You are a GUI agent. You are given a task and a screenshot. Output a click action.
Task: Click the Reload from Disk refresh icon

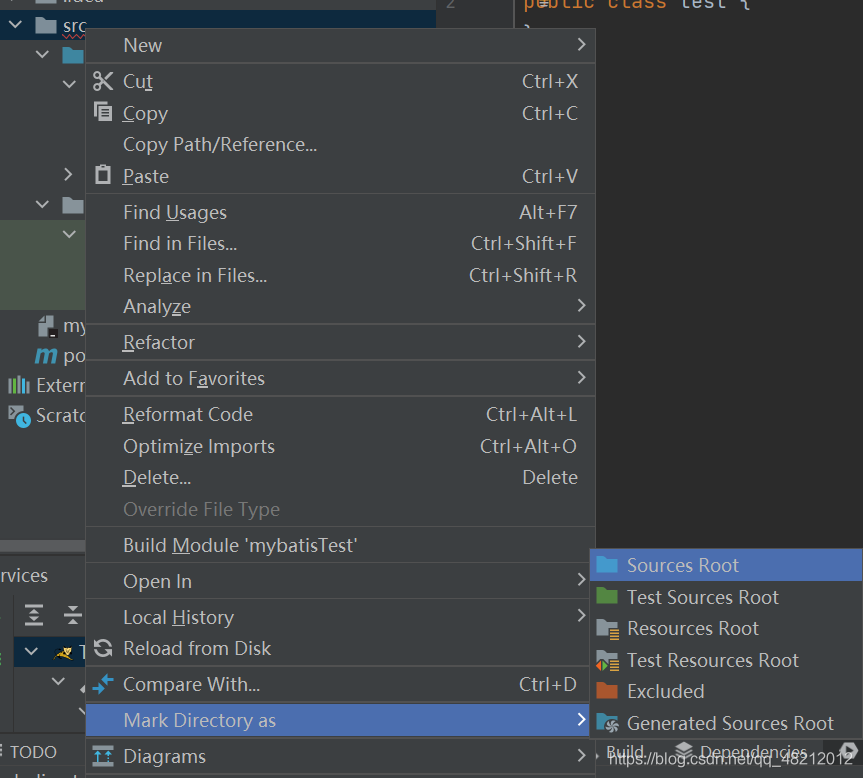pos(103,648)
